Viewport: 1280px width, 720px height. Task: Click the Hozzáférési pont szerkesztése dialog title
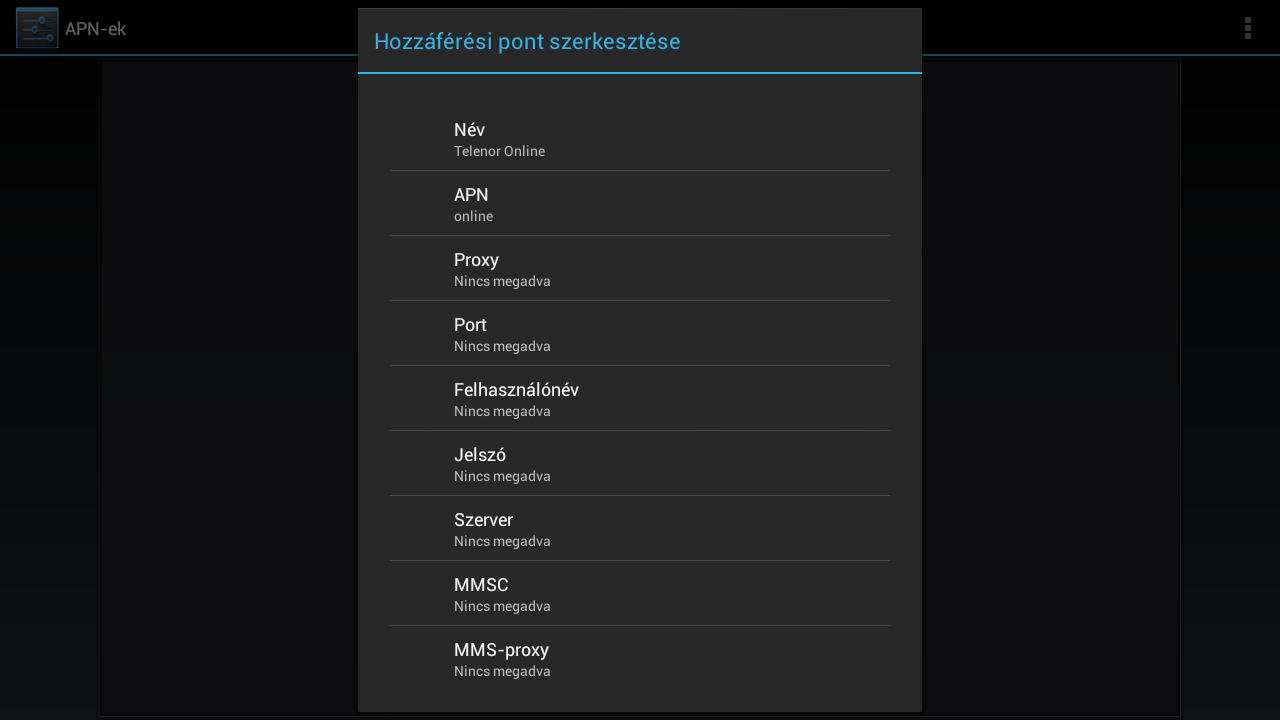click(527, 42)
